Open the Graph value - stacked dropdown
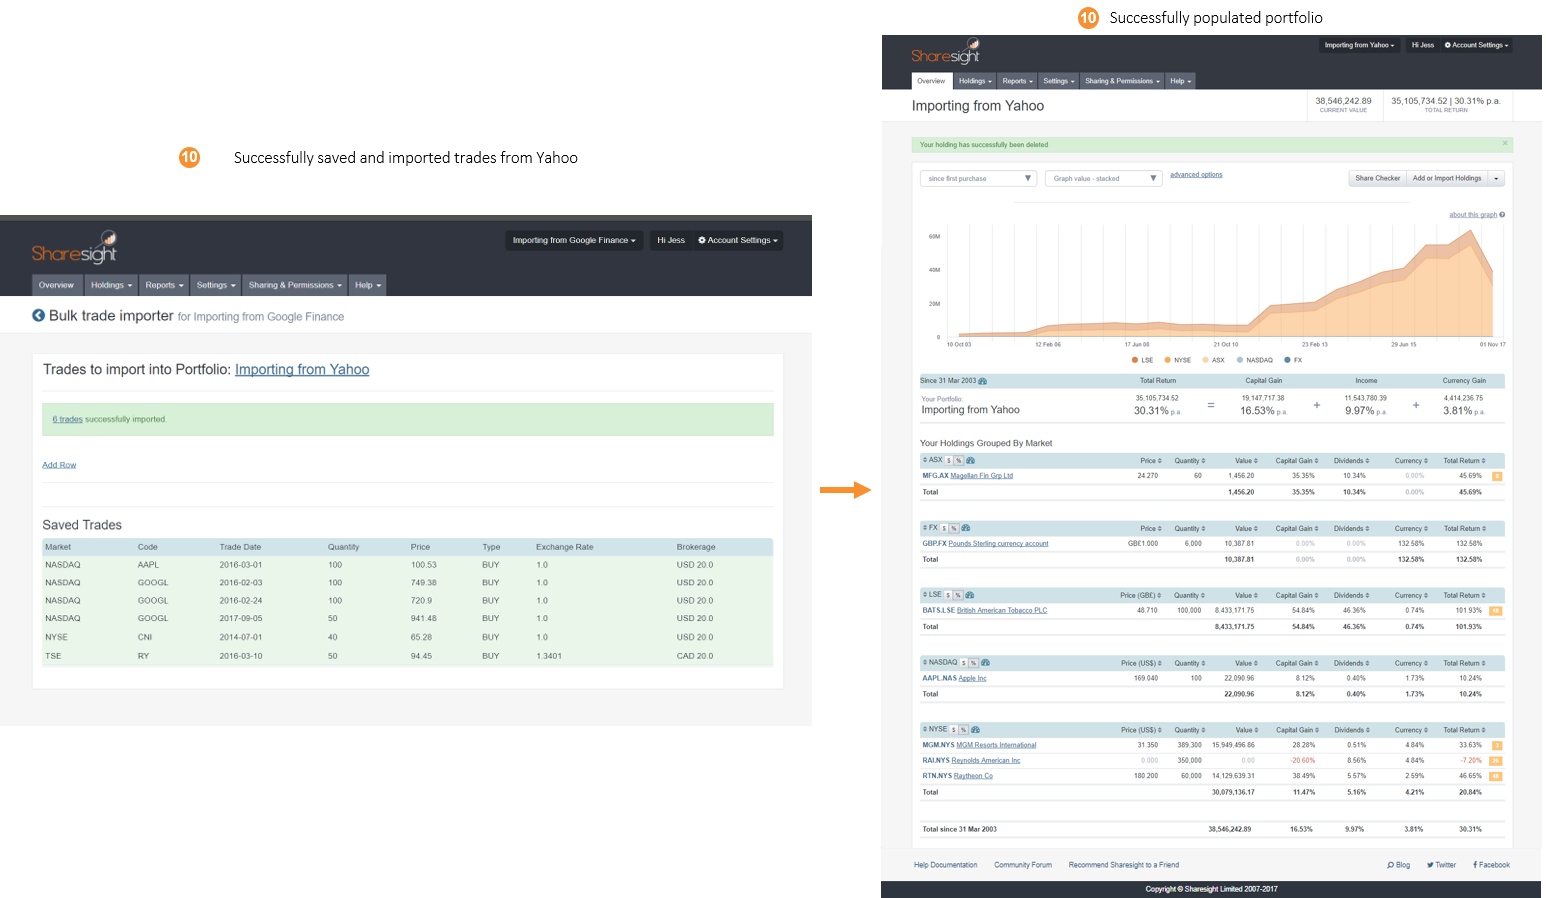This screenshot has height=898, width=1546. [x=1104, y=178]
